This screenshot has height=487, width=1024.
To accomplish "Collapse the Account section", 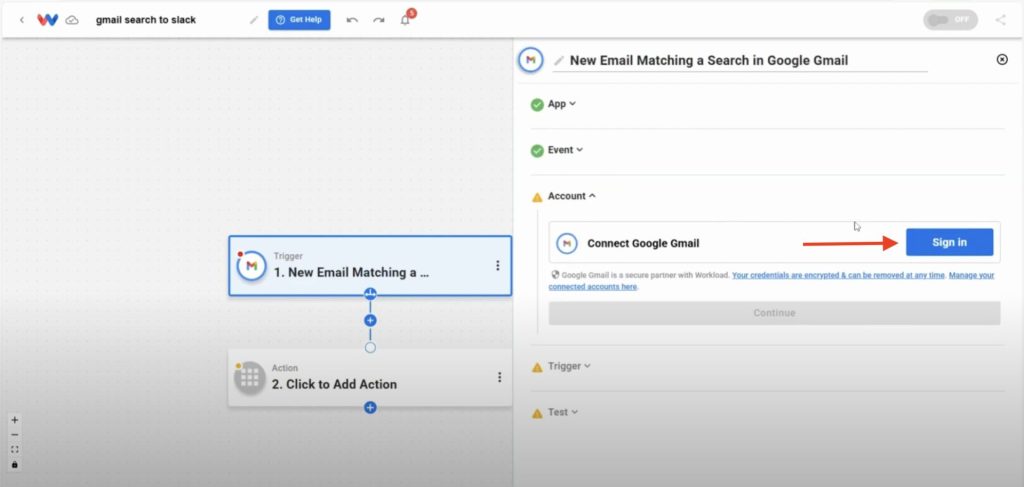I will [x=572, y=196].
